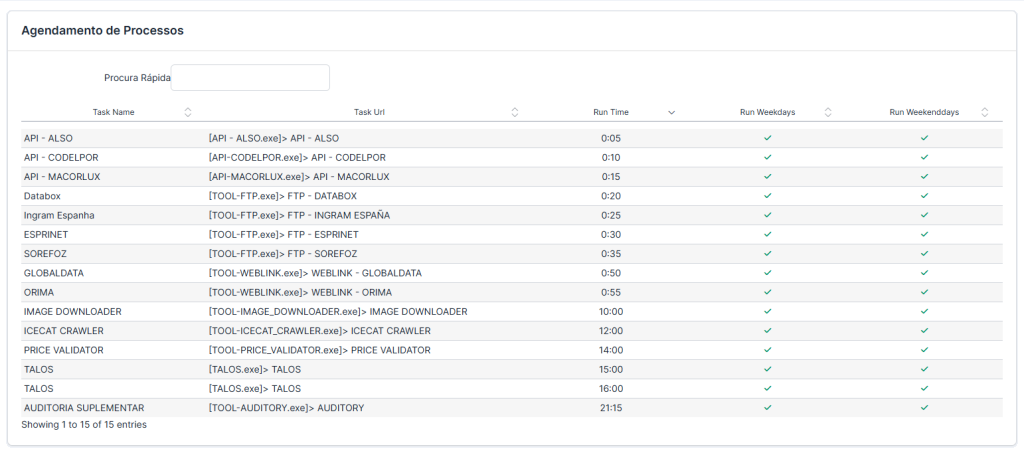This screenshot has height=453, width=1024.
Task: Click weekdays checkmark for PRICE VALIDATOR
Action: [x=768, y=350]
